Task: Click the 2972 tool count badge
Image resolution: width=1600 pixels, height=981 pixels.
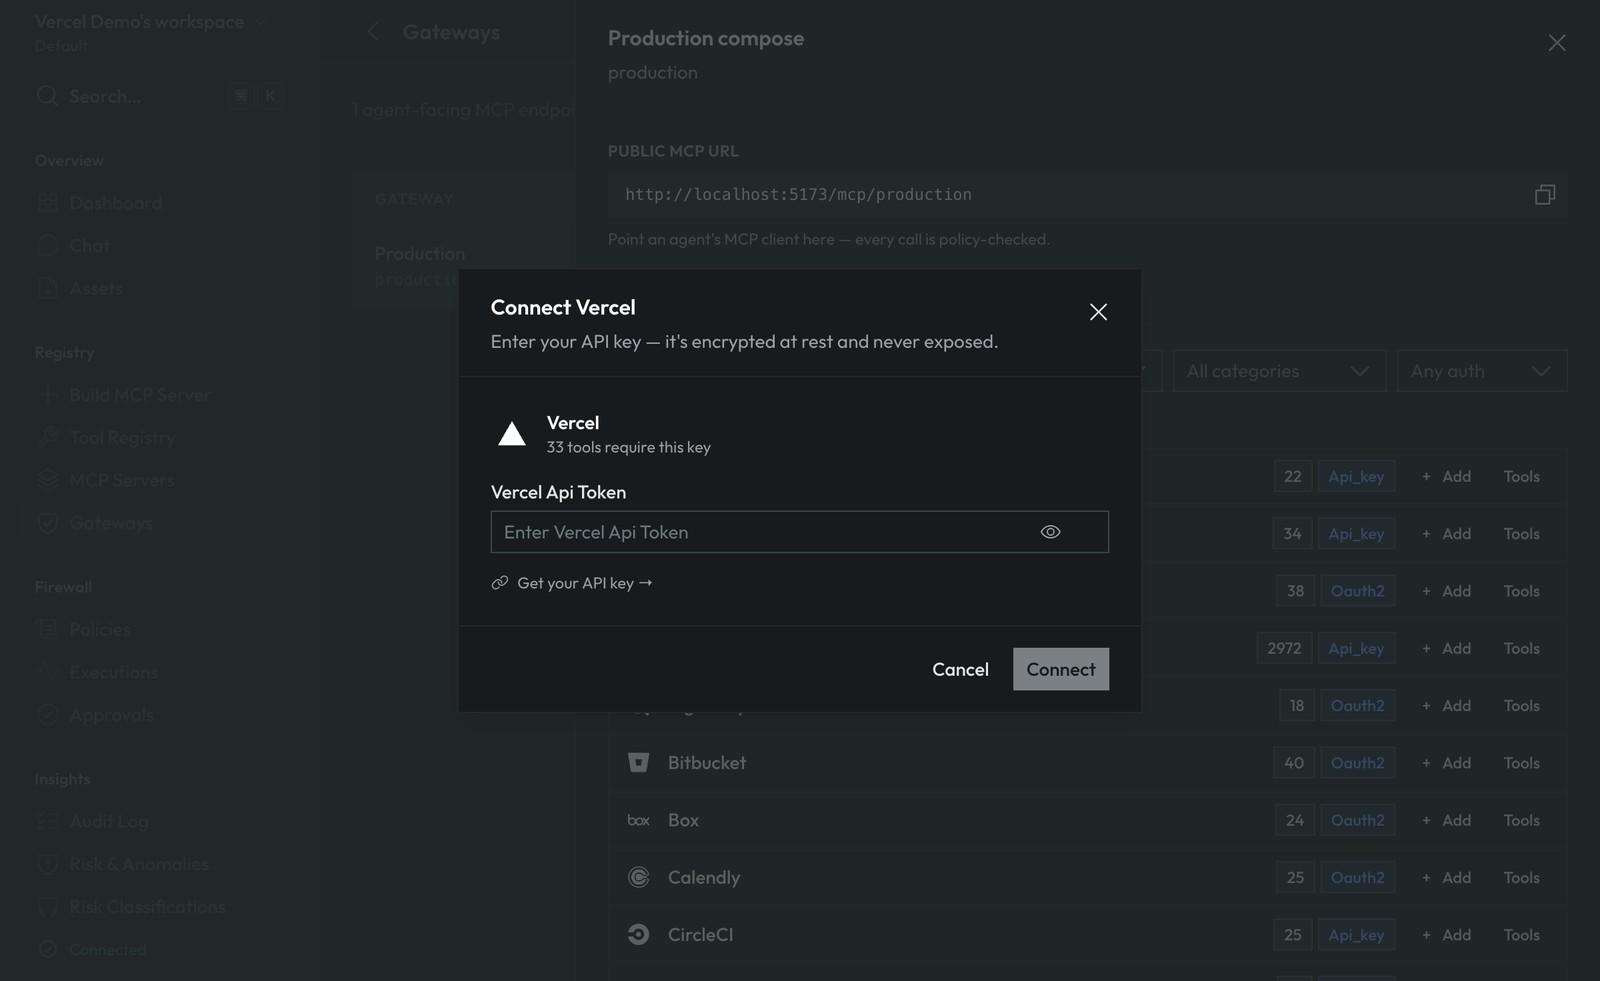Action: tap(1284, 648)
